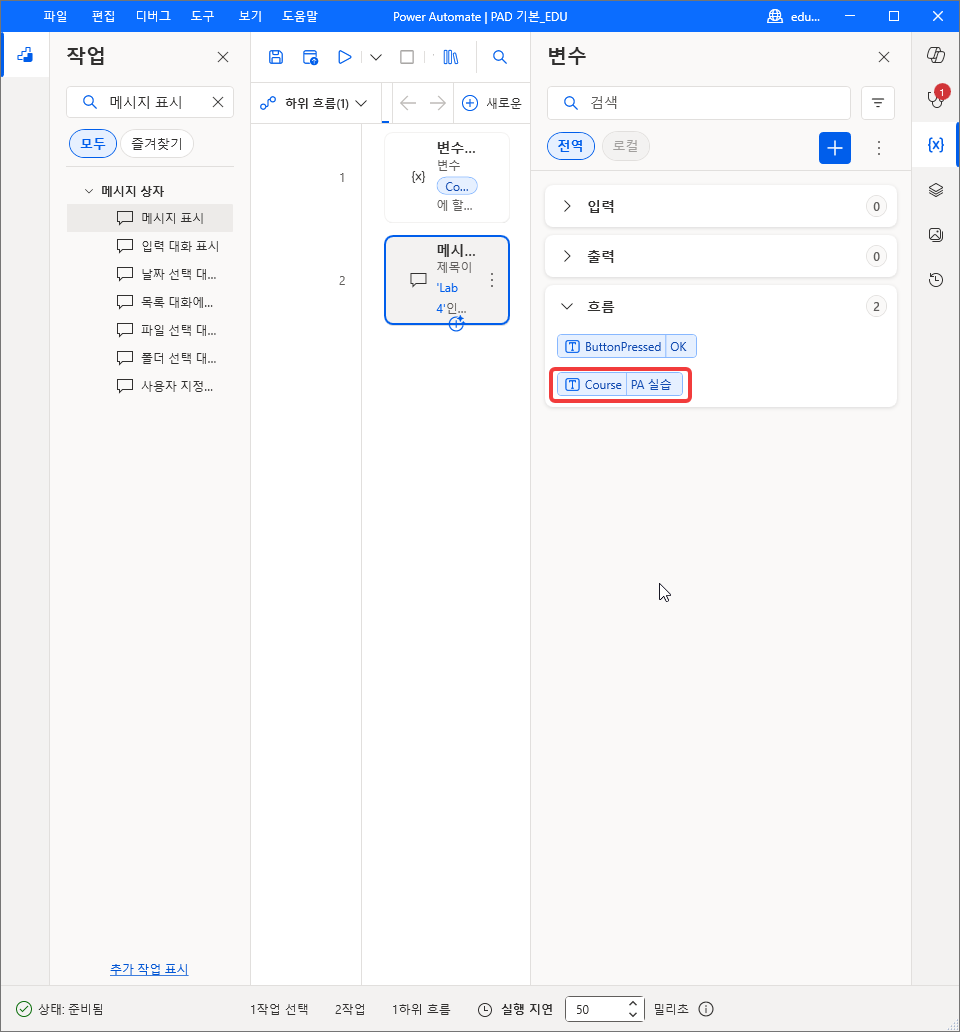Run the flow with the play button
The image size is (960, 1032).
[344, 57]
